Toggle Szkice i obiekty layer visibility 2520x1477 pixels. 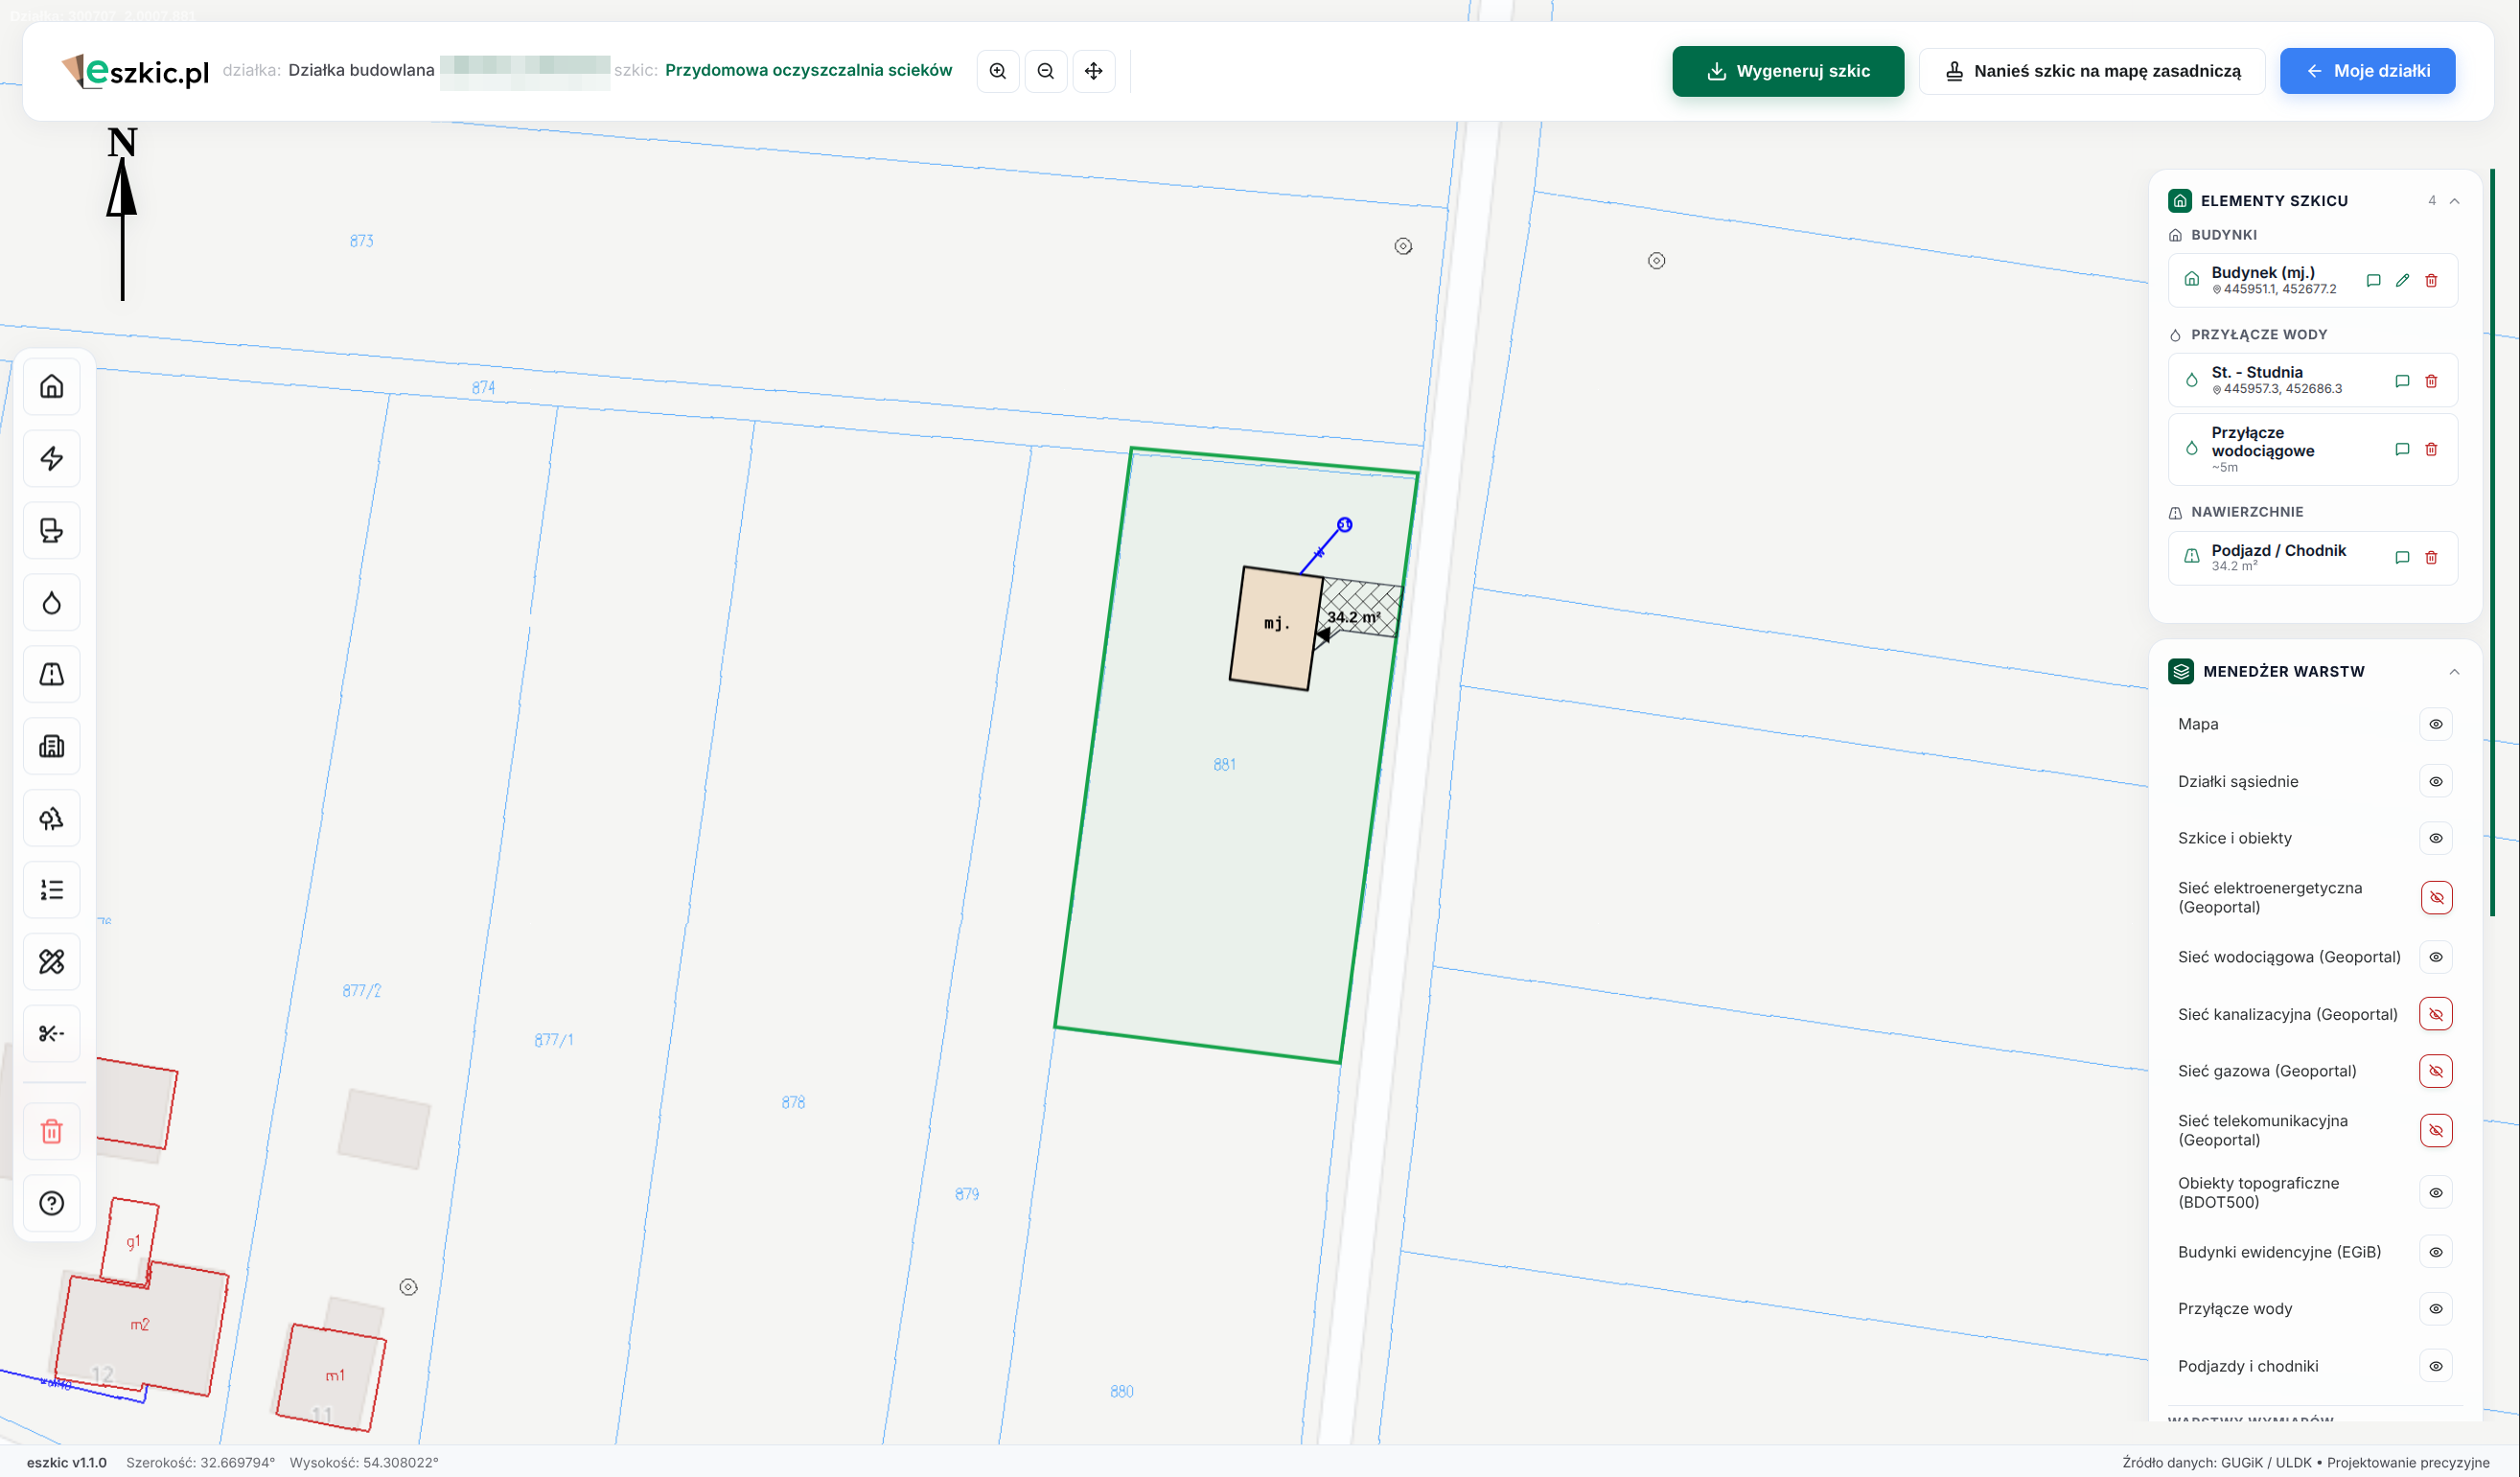click(2436, 838)
